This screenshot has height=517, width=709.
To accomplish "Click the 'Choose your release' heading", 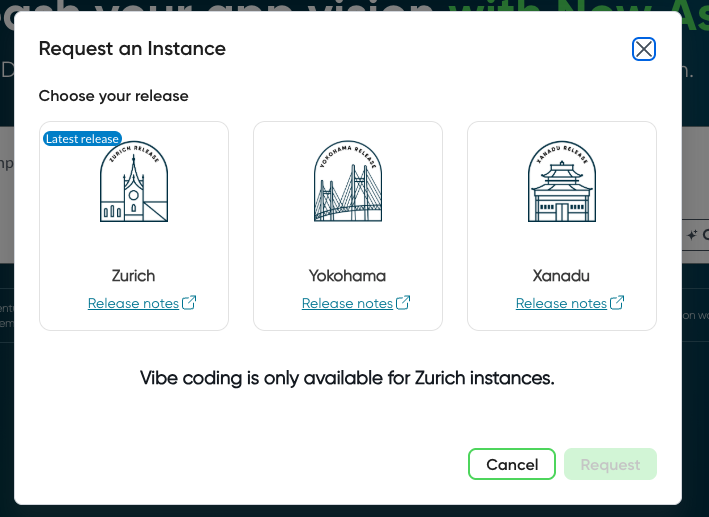I will 113,96.
